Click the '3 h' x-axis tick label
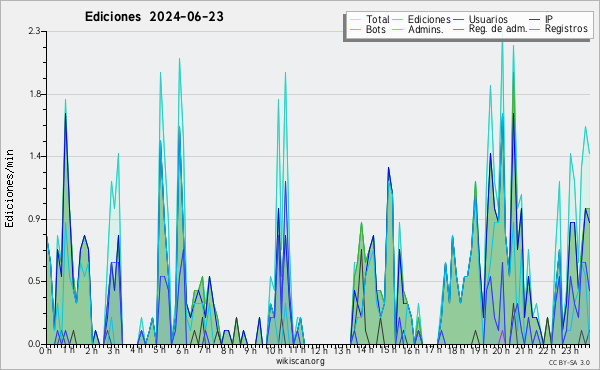 pyautogui.click(x=113, y=351)
